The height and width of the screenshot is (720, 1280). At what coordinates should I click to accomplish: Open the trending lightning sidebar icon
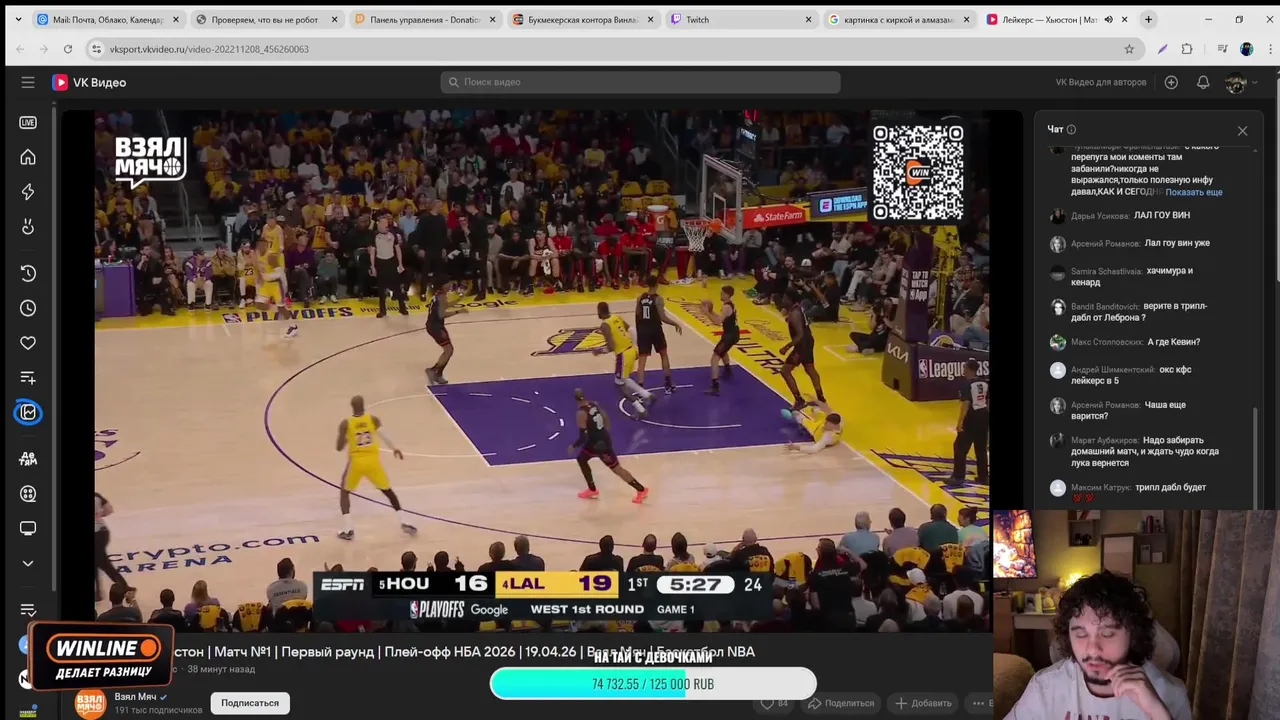(28, 192)
